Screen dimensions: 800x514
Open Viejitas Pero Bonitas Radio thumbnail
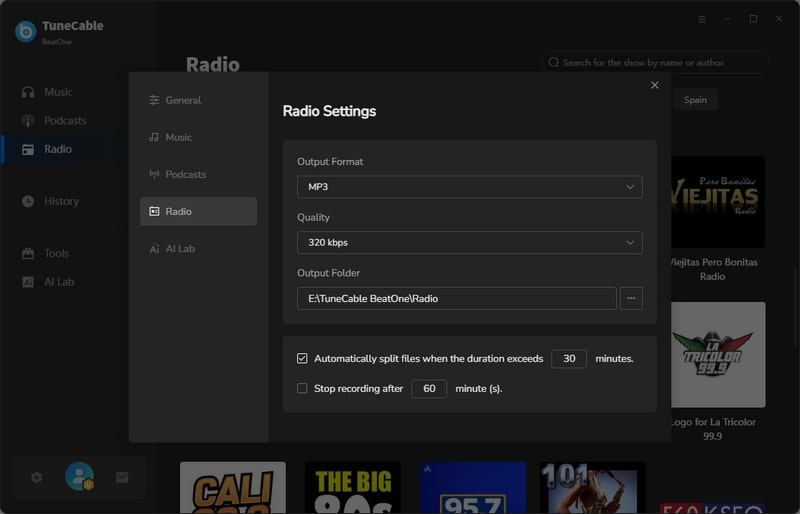pos(717,202)
